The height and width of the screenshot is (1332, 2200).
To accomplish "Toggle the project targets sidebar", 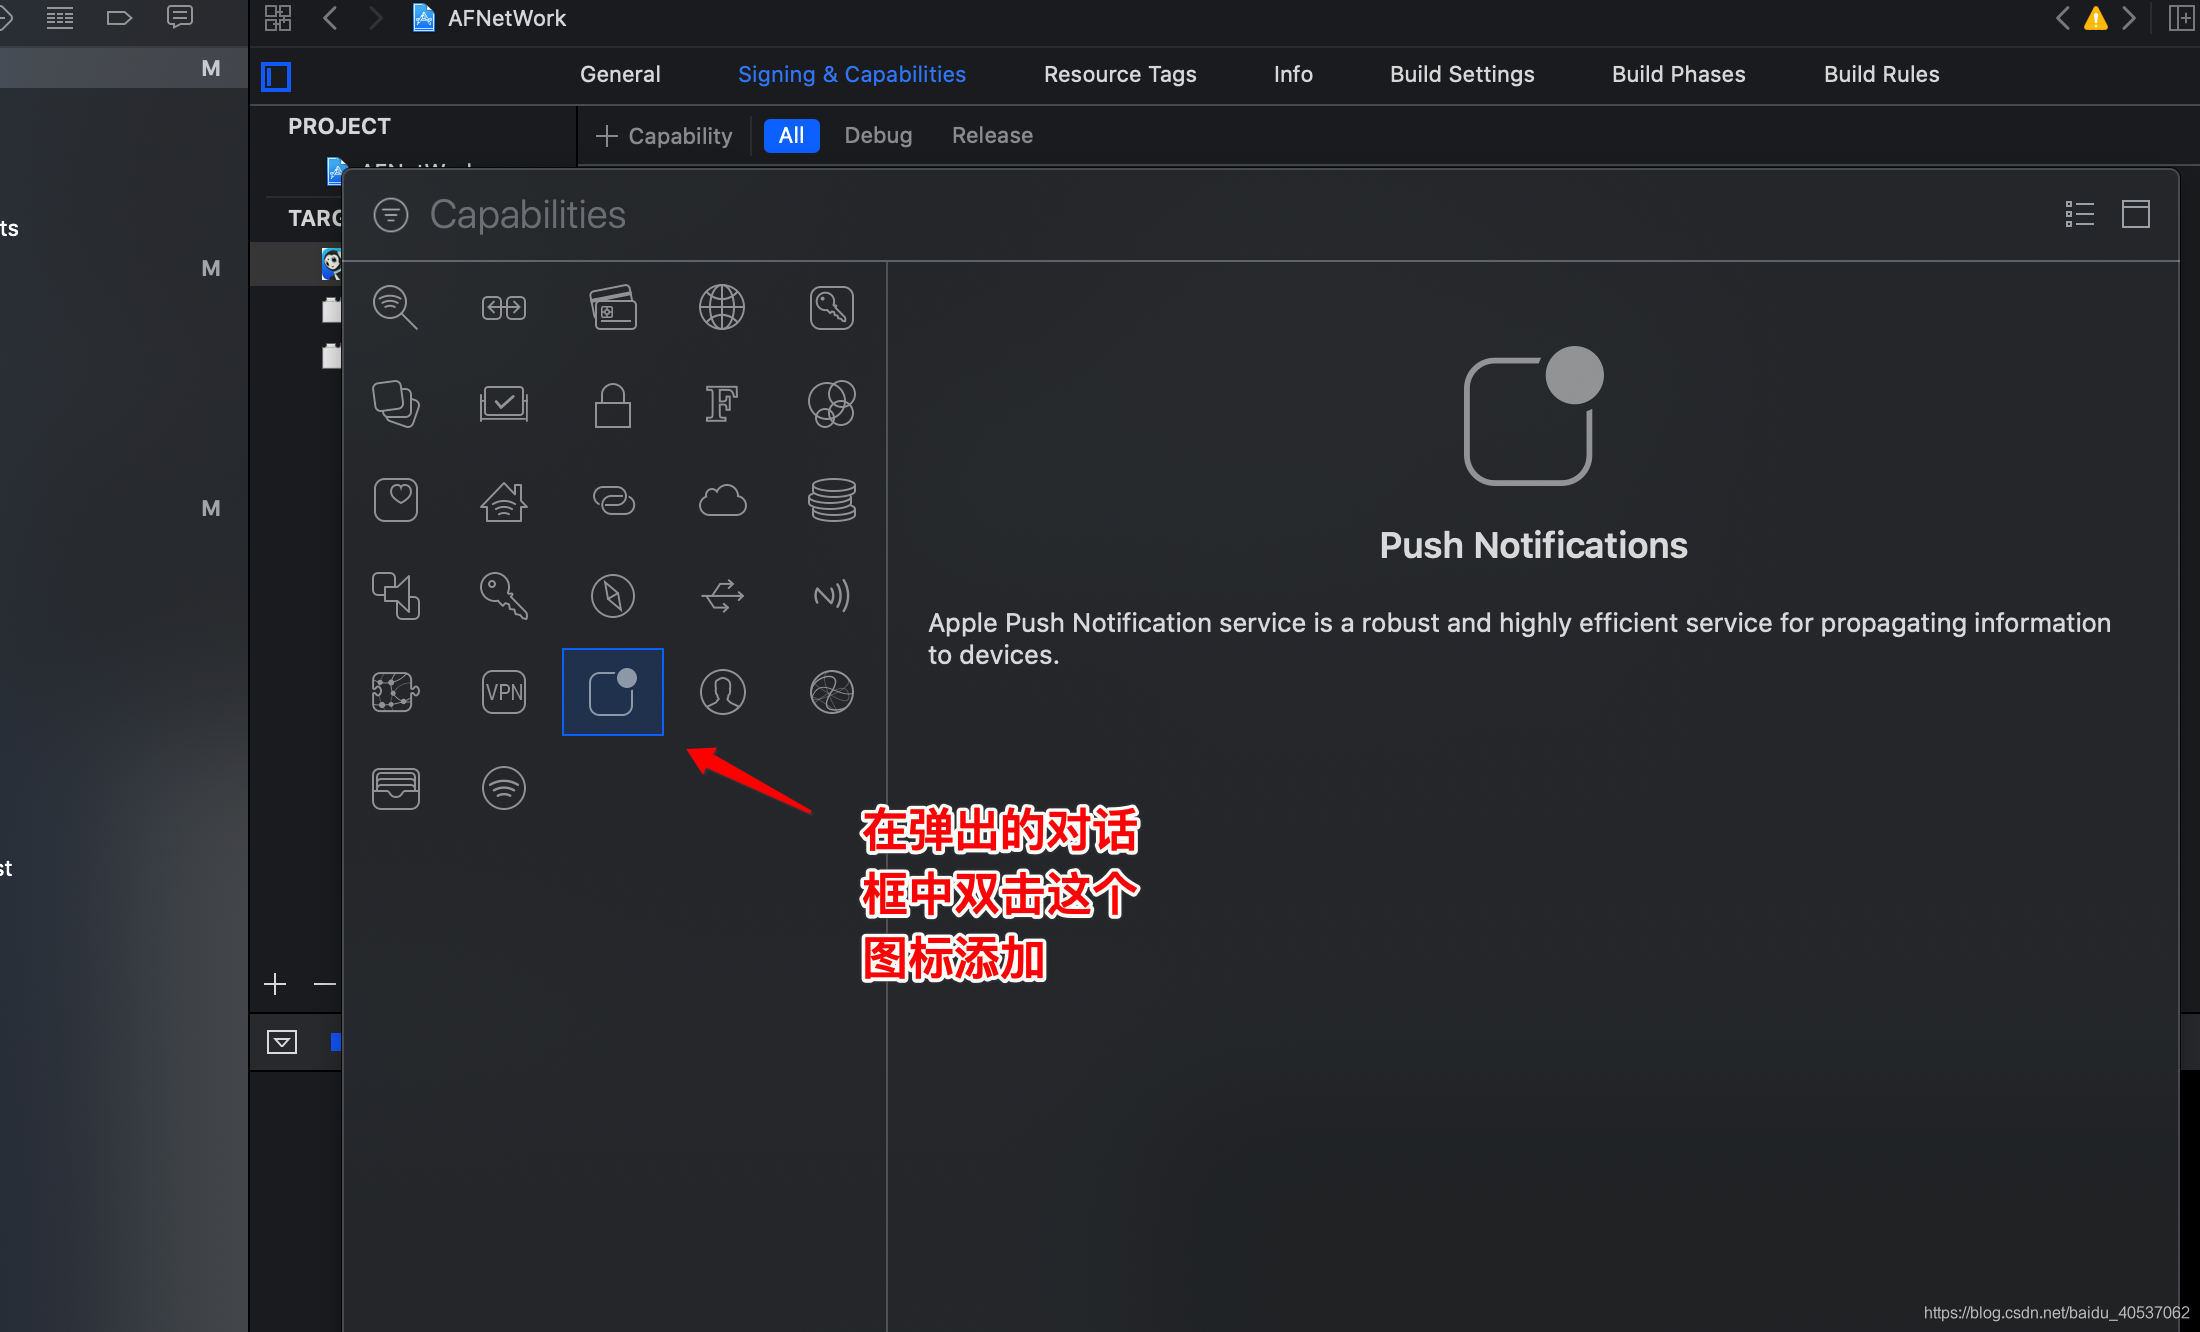I will click(x=276, y=76).
